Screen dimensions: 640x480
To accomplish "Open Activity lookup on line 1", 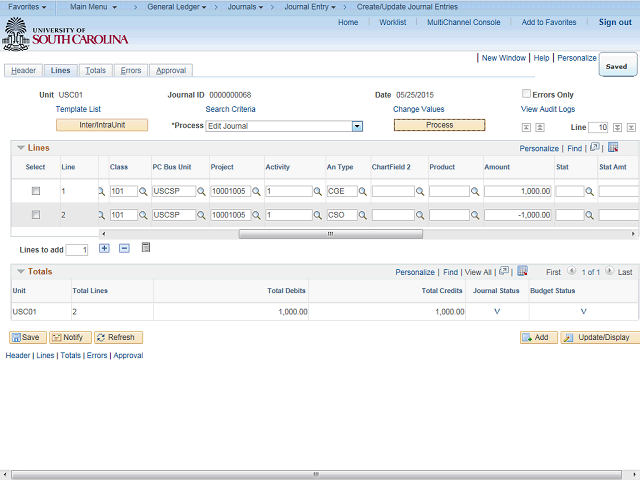I will click(318, 191).
